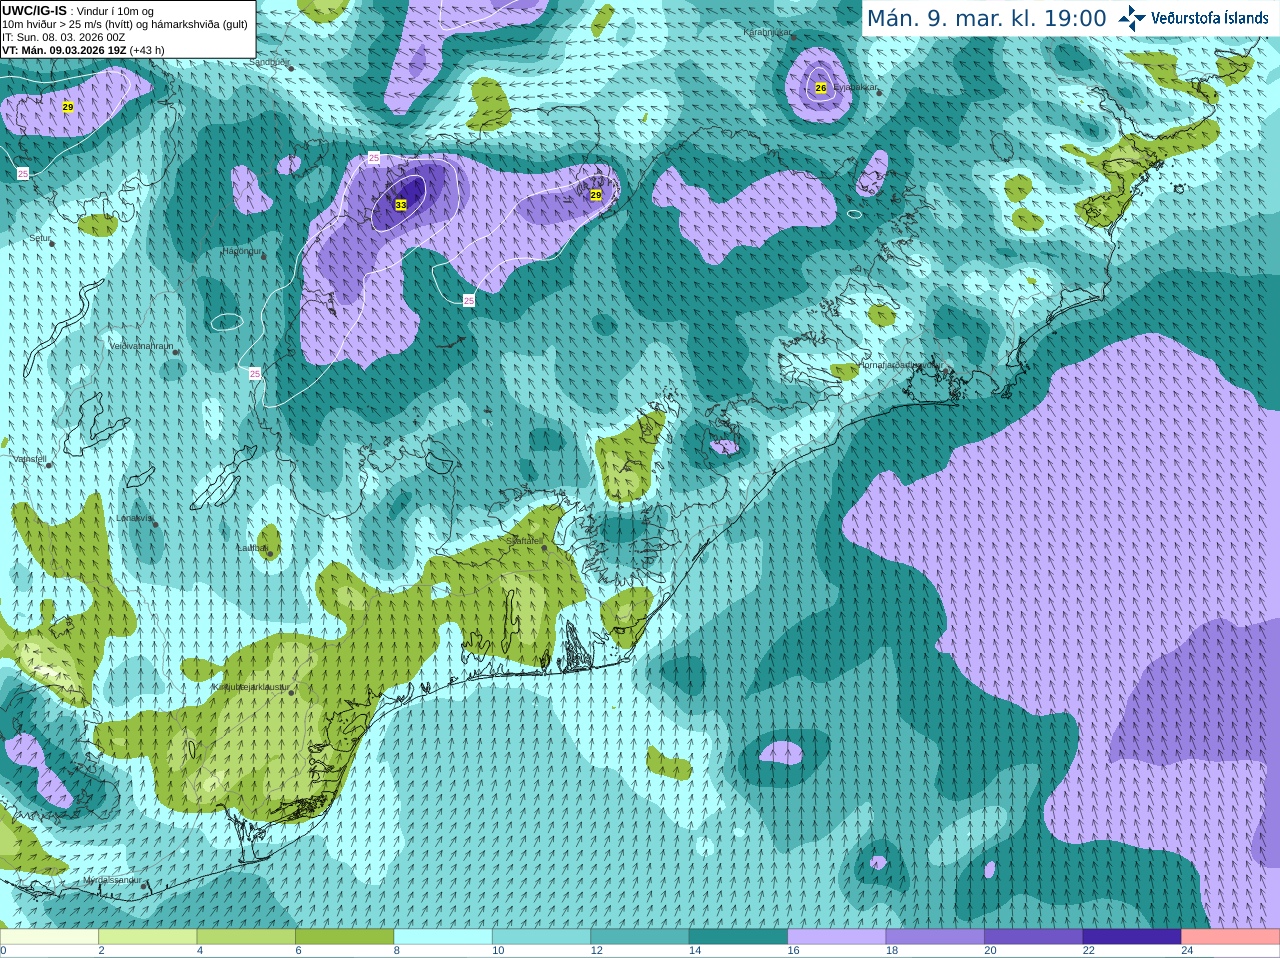Image resolution: width=1280 pixels, height=958 pixels.
Task: Pick the 0–2 m/s pale yellow swatch
Action: coord(49,936)
